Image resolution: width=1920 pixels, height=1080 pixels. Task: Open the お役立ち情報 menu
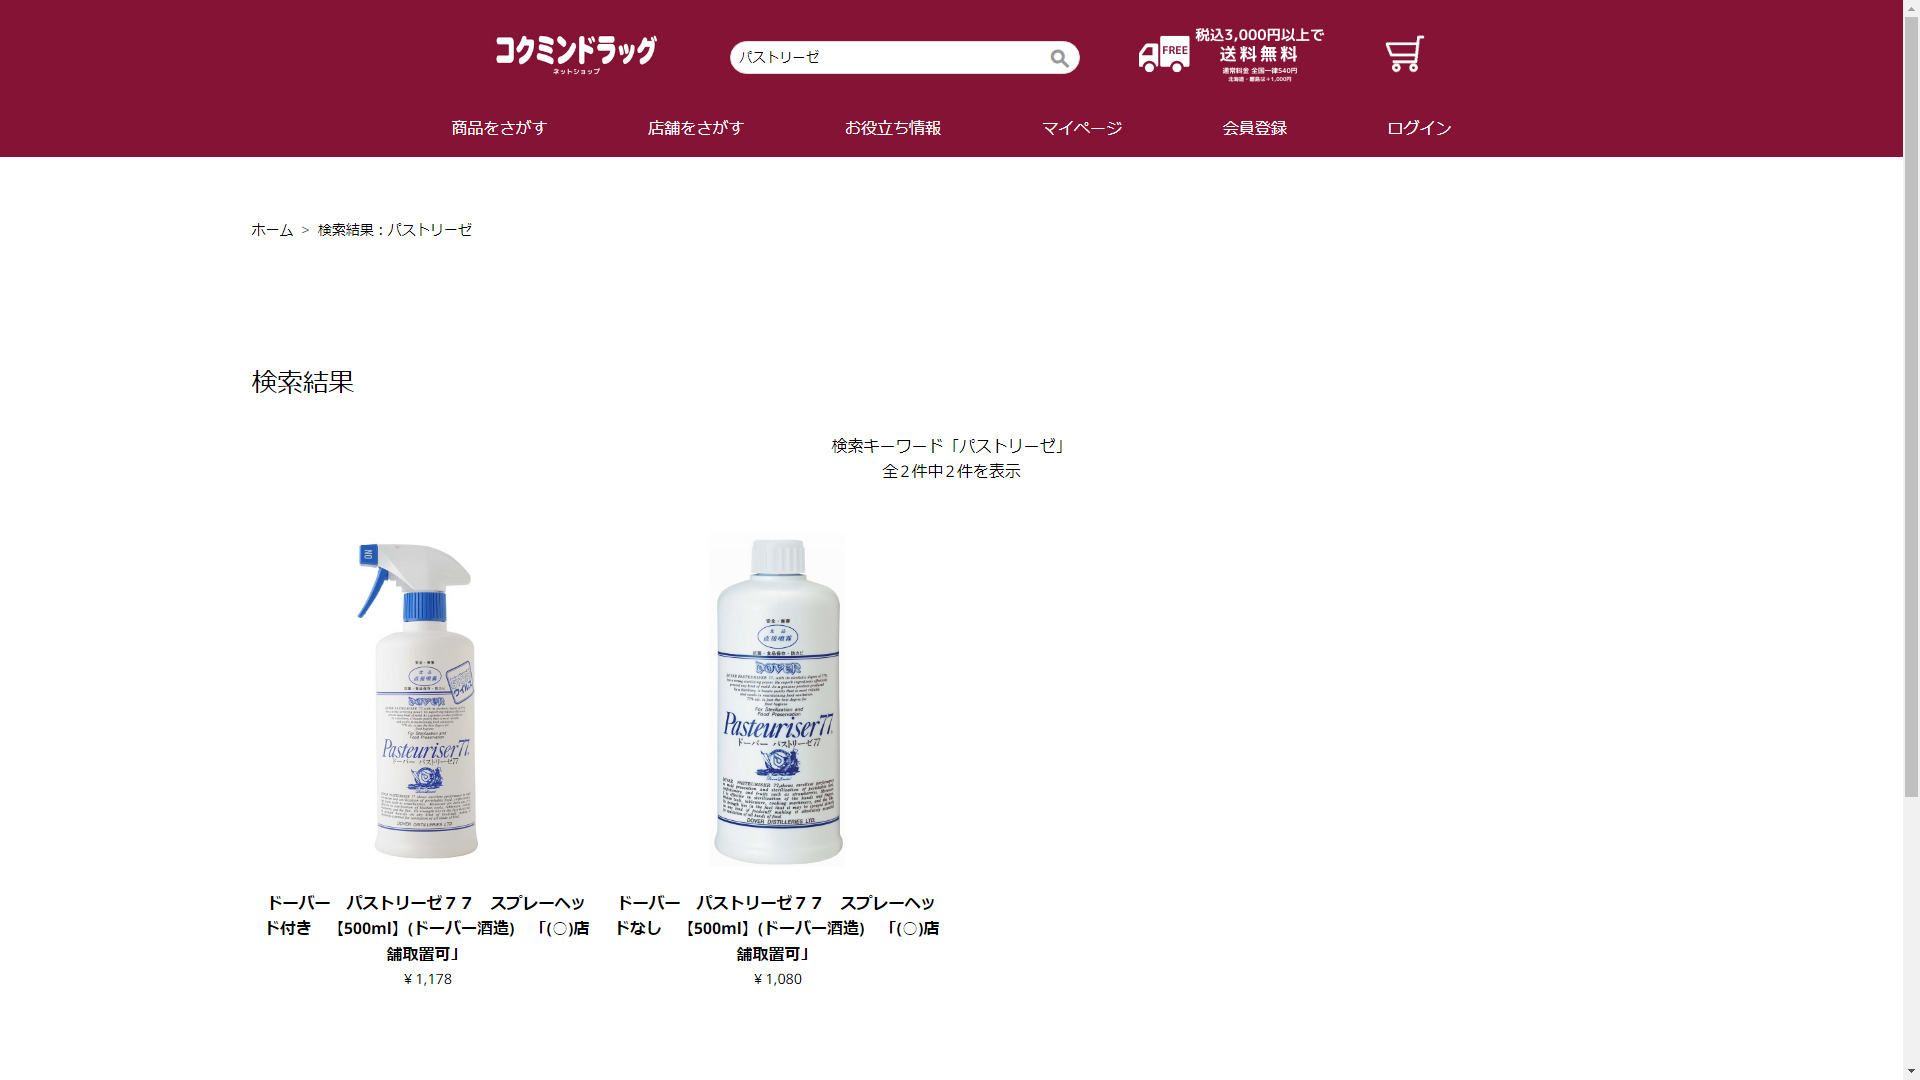point(893,128)
